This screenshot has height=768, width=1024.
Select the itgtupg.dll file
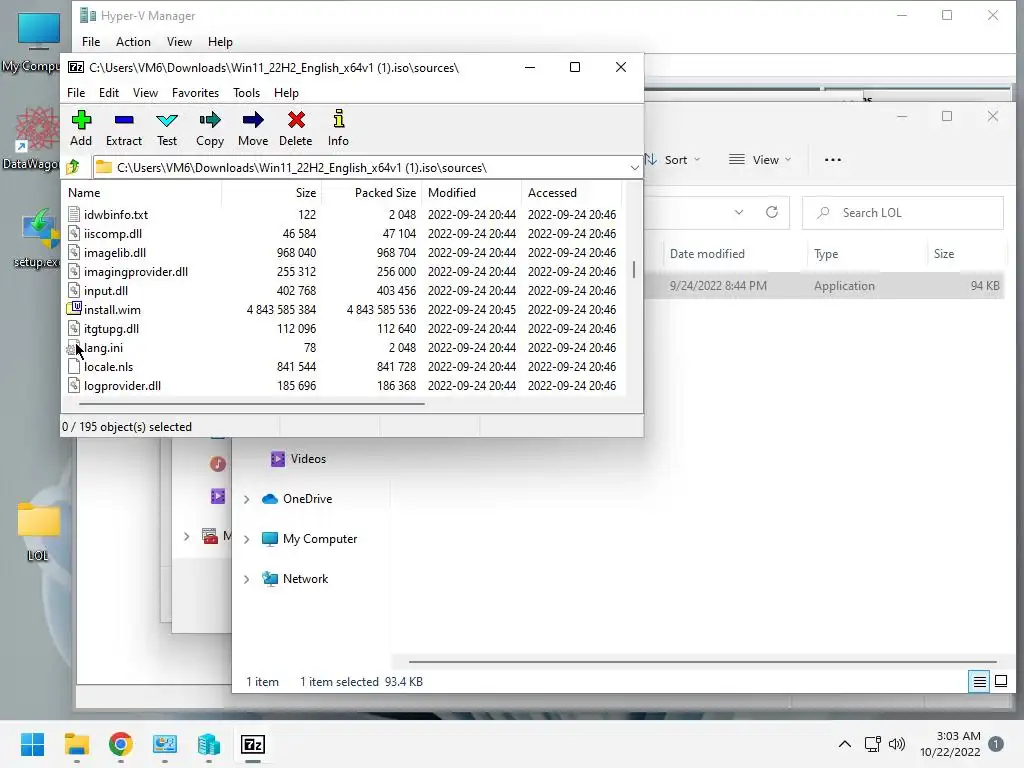[x=111, y=328]
